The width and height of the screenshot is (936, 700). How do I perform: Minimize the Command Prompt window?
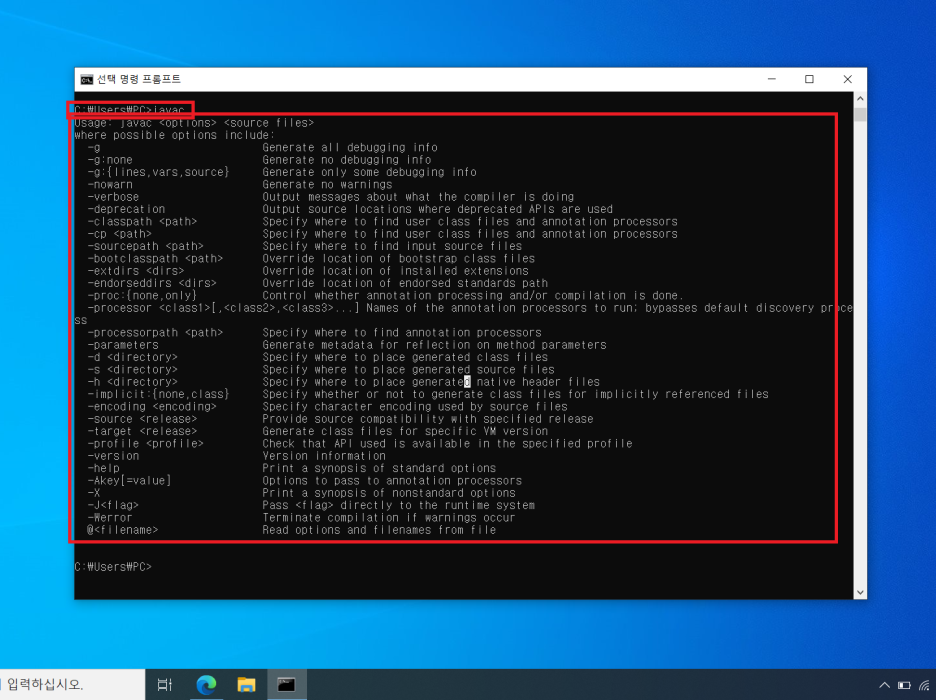coord(772,79)
